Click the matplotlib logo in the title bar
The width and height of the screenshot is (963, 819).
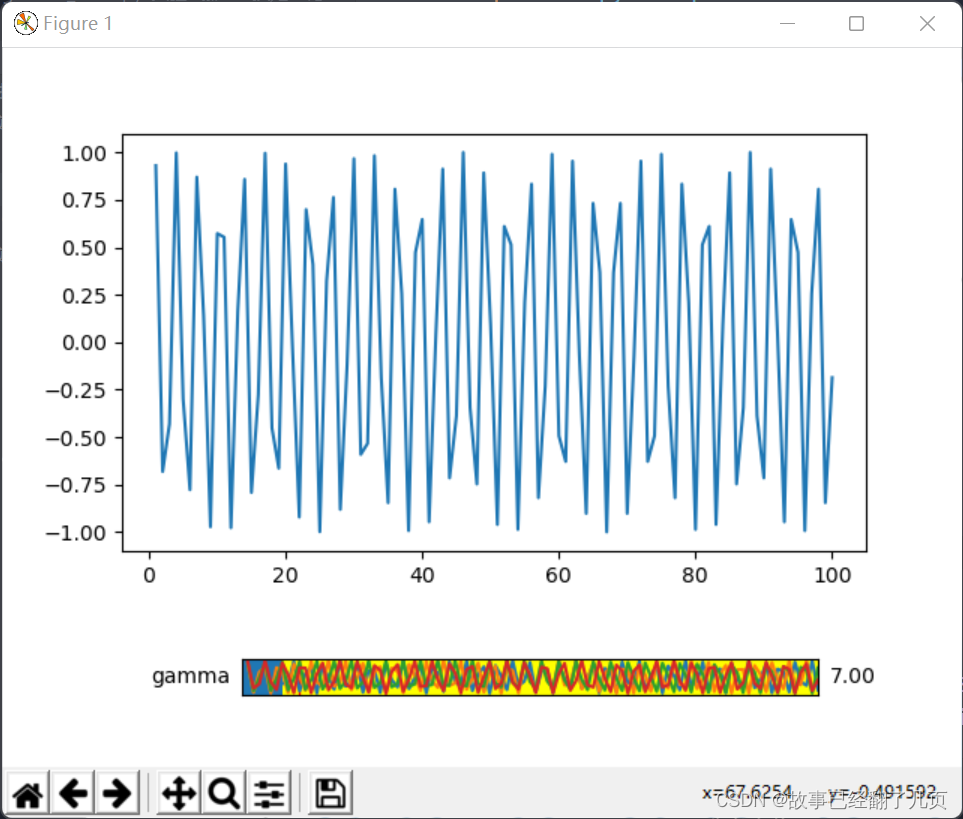[24, 22]
